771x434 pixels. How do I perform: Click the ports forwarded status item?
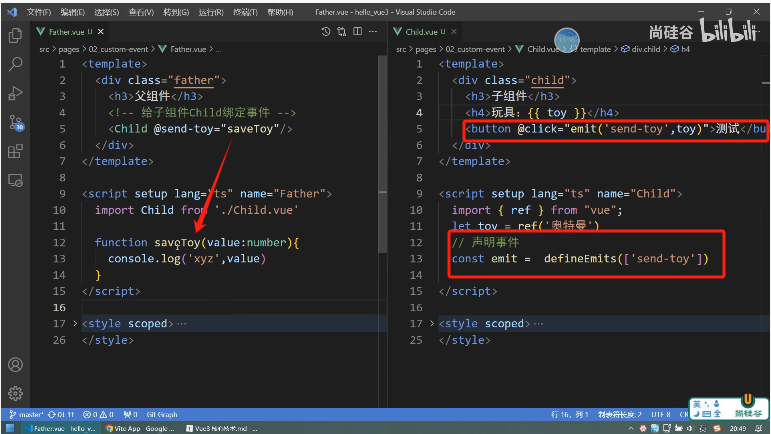[130, 414]
